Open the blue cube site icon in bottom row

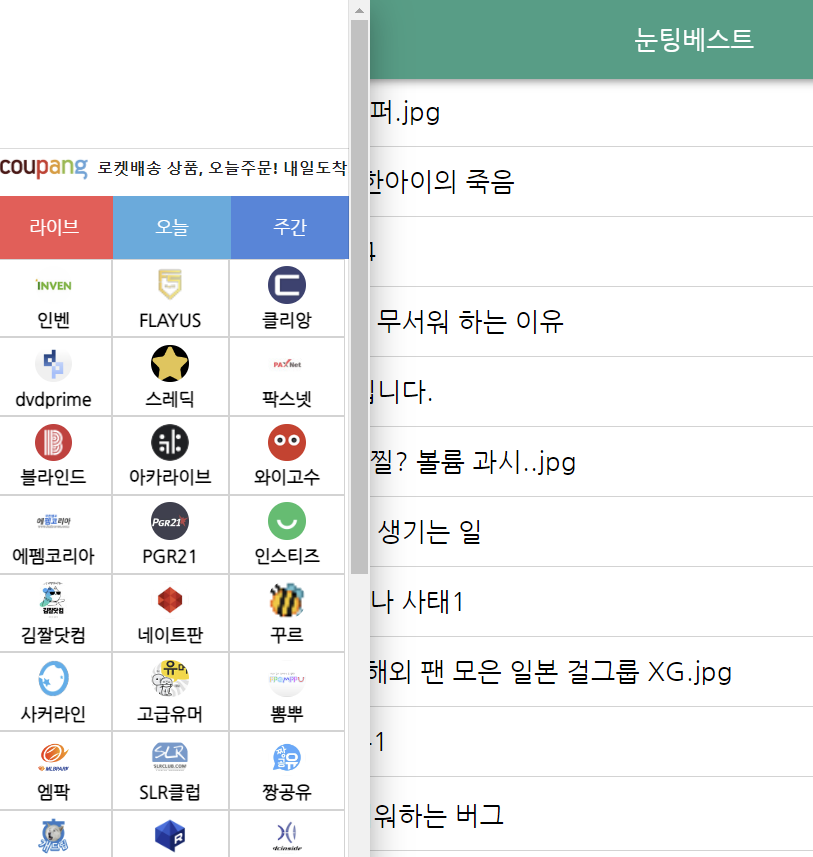pyautogui.click(x=170, y=835)
